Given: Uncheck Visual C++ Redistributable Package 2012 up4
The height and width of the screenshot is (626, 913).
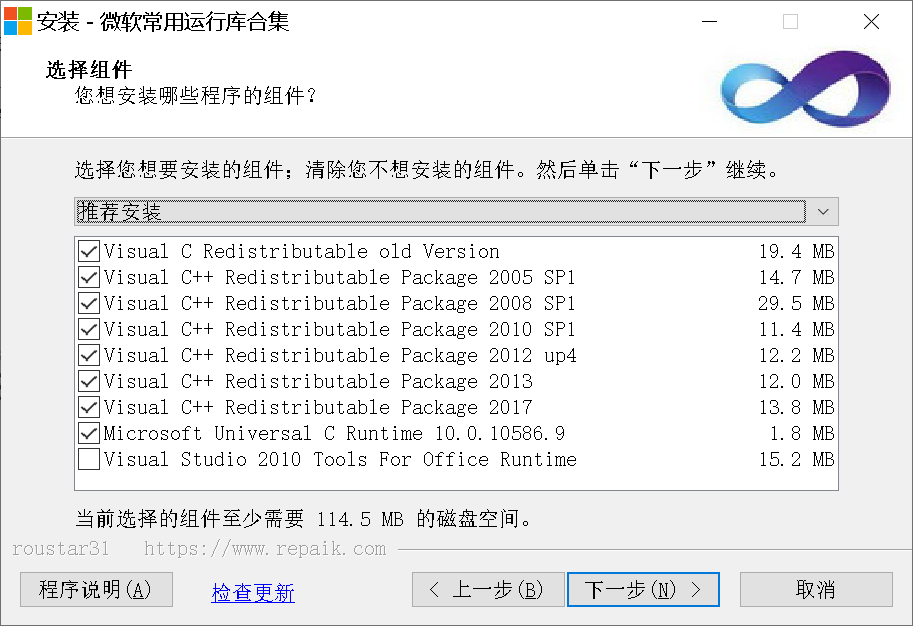Looking at the screenshot, I should coord(89,355).
